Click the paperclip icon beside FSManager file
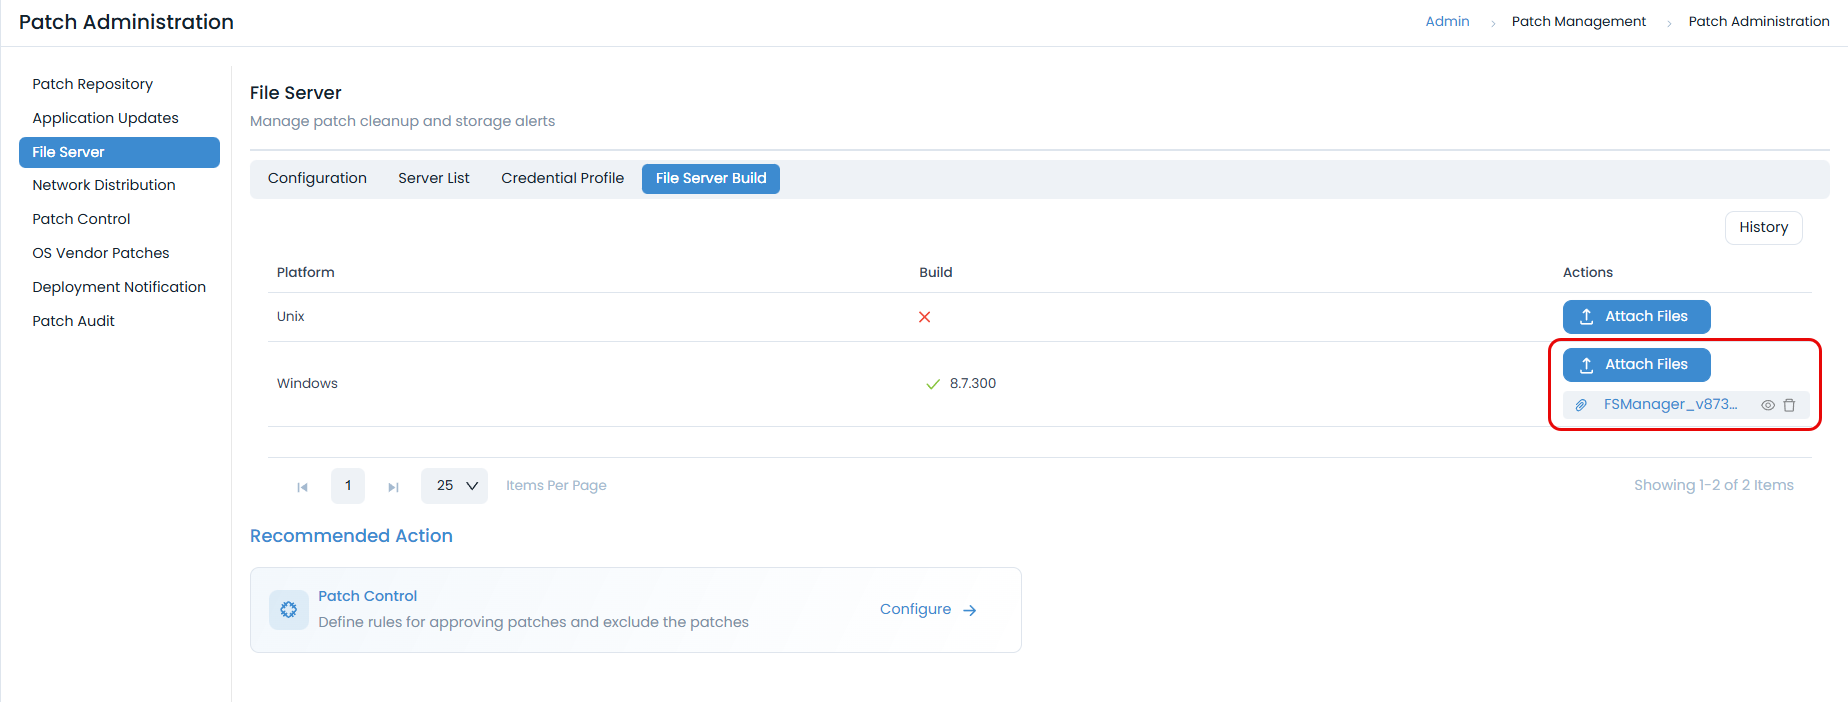This screenshot has width=1848, height=702. click(x=1581, y=405)
